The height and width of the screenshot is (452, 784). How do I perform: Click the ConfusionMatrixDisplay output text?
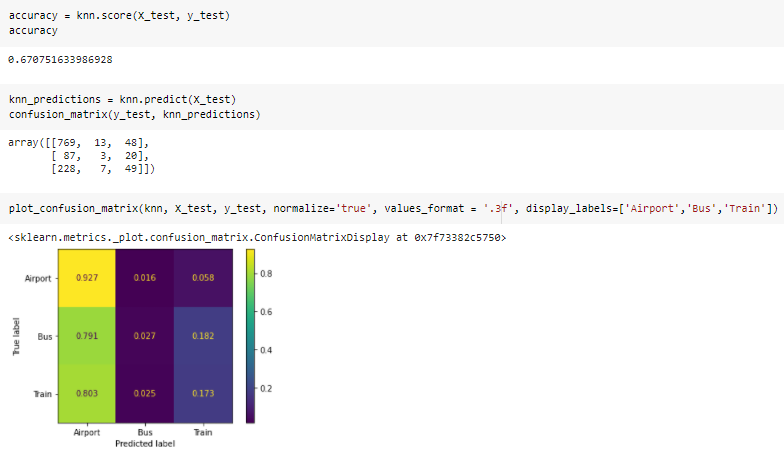click(x=257, y=238)
